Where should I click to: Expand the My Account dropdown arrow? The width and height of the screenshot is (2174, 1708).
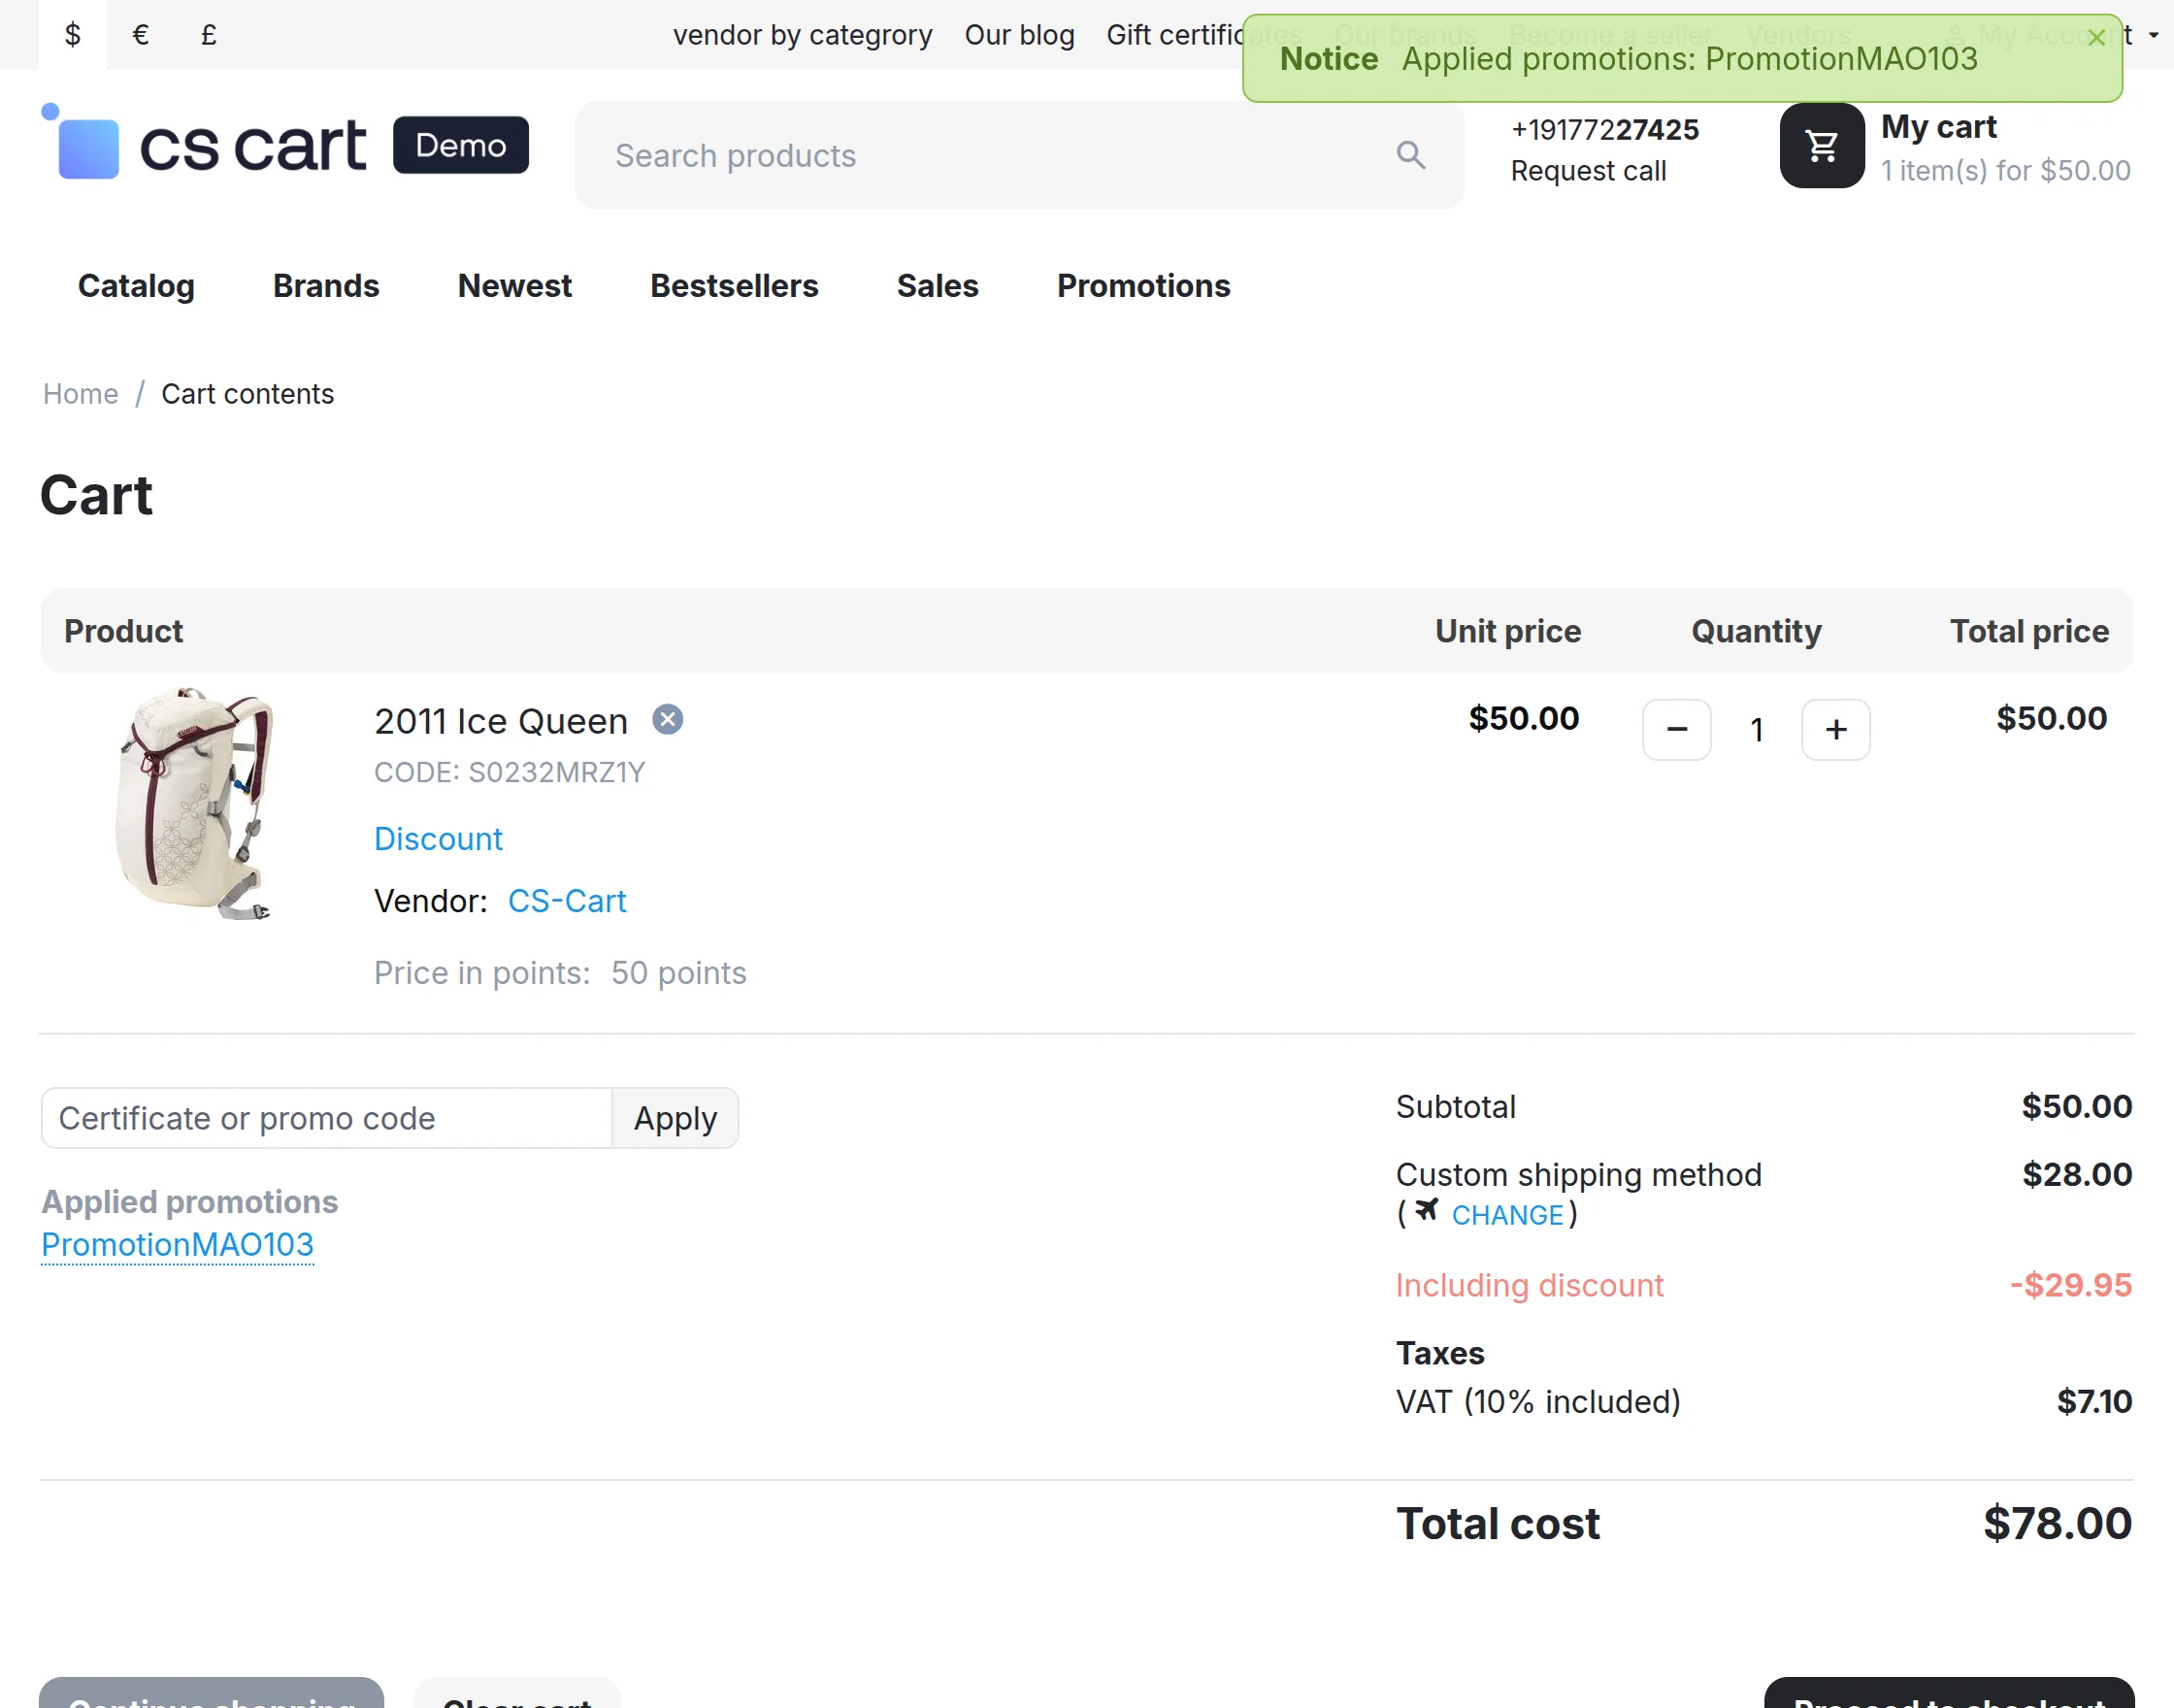pyautogui.click(x=2153, y=36)
